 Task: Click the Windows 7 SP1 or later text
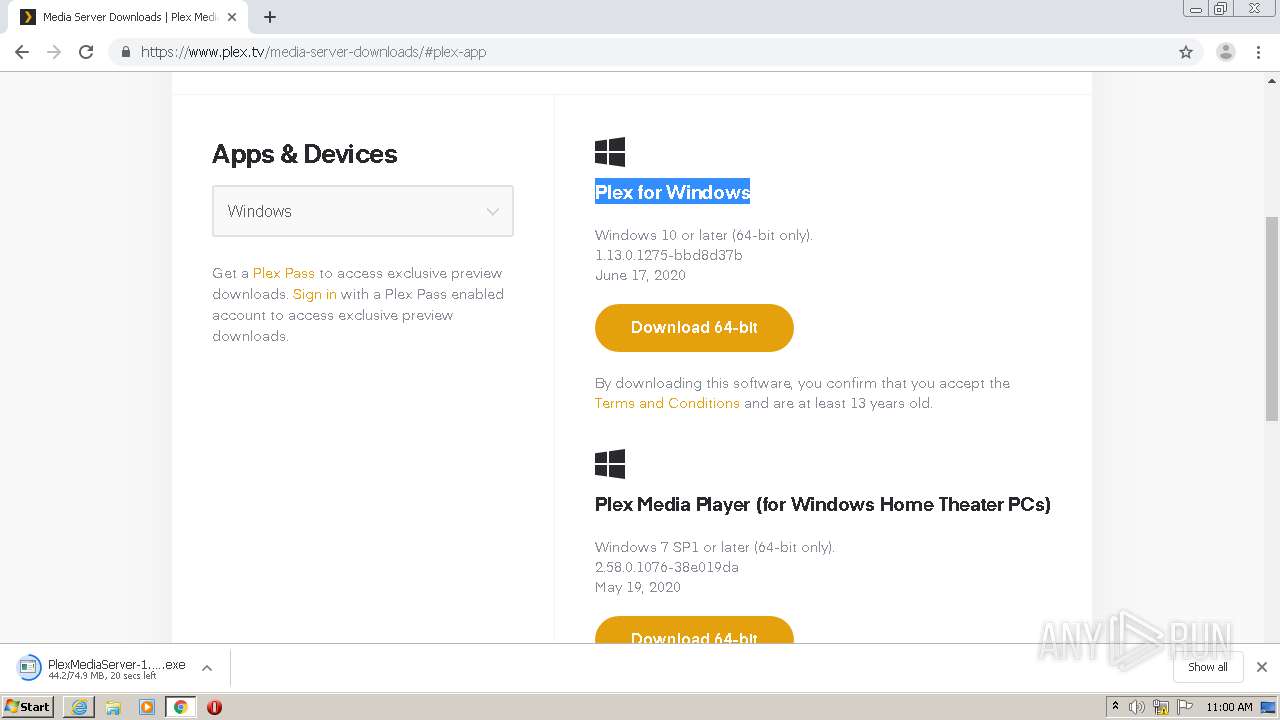click(715, 547)
